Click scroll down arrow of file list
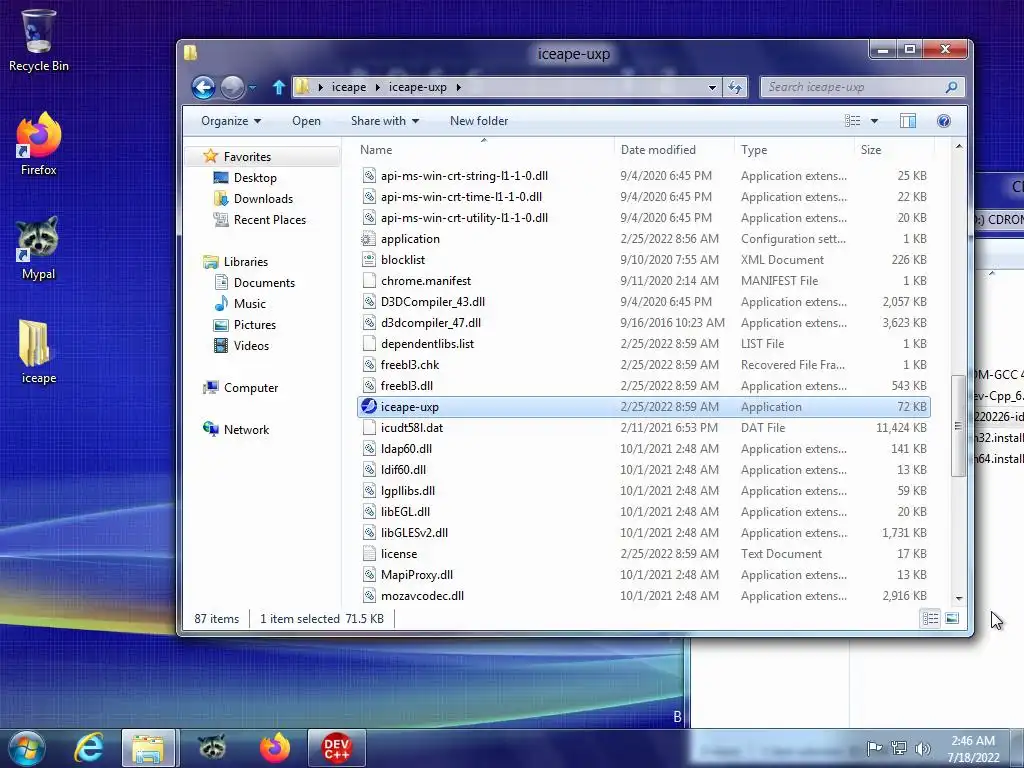Viewport: 1024px width, 768px height. pyautogui.click(x=959, y=598)
